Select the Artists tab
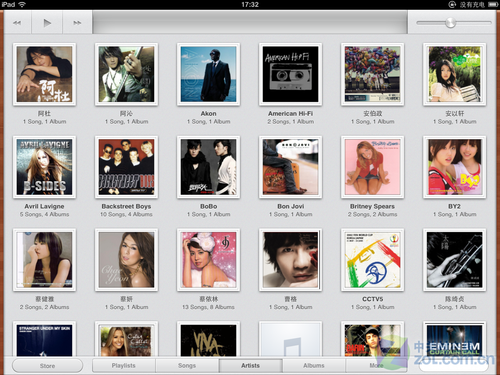This screenshot has width=500, height=375. tap(250, 365)
